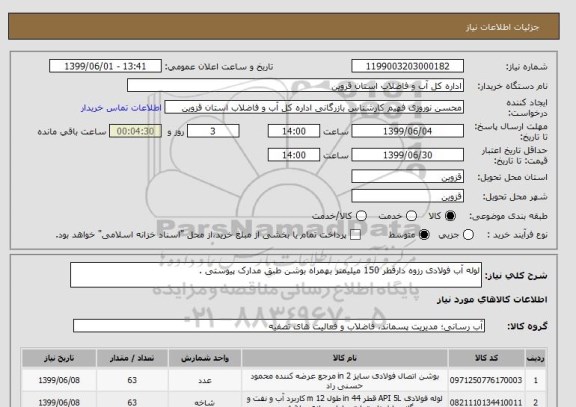576x407 pixels.
Task: Click the واحد شمارش column header
Action: coord(205,358)
